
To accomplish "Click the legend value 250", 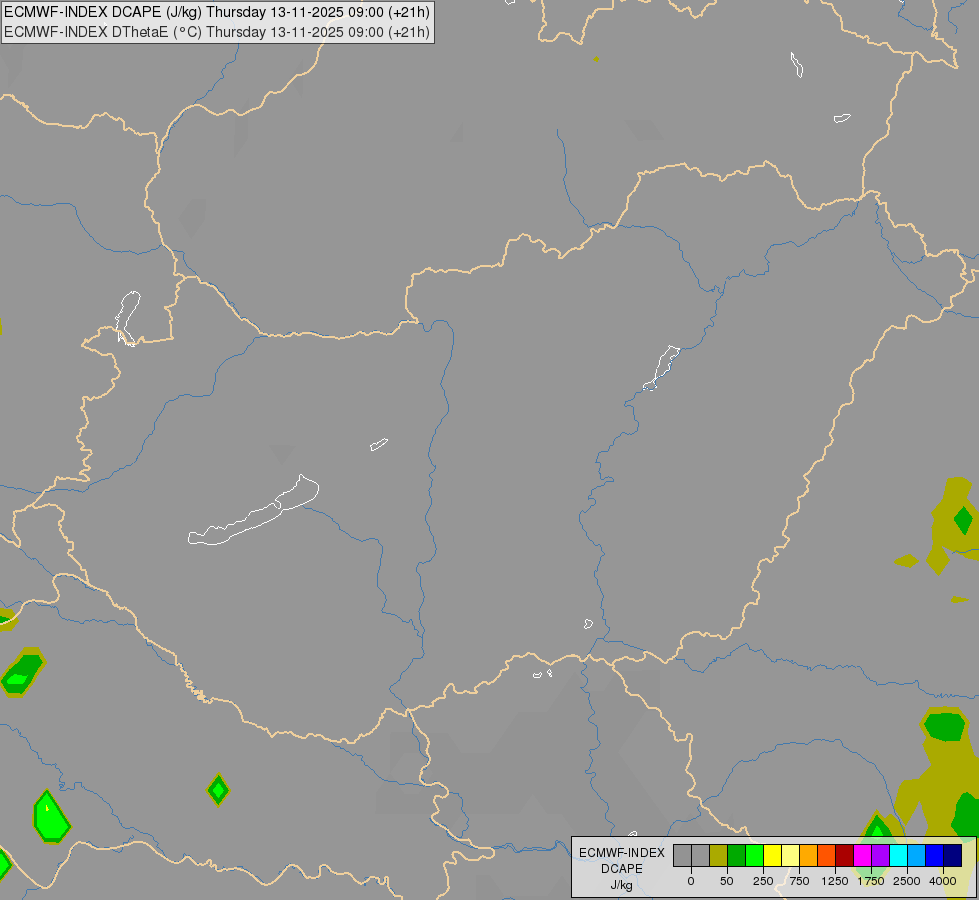I will pyautogui.click(x=763, y=881).
